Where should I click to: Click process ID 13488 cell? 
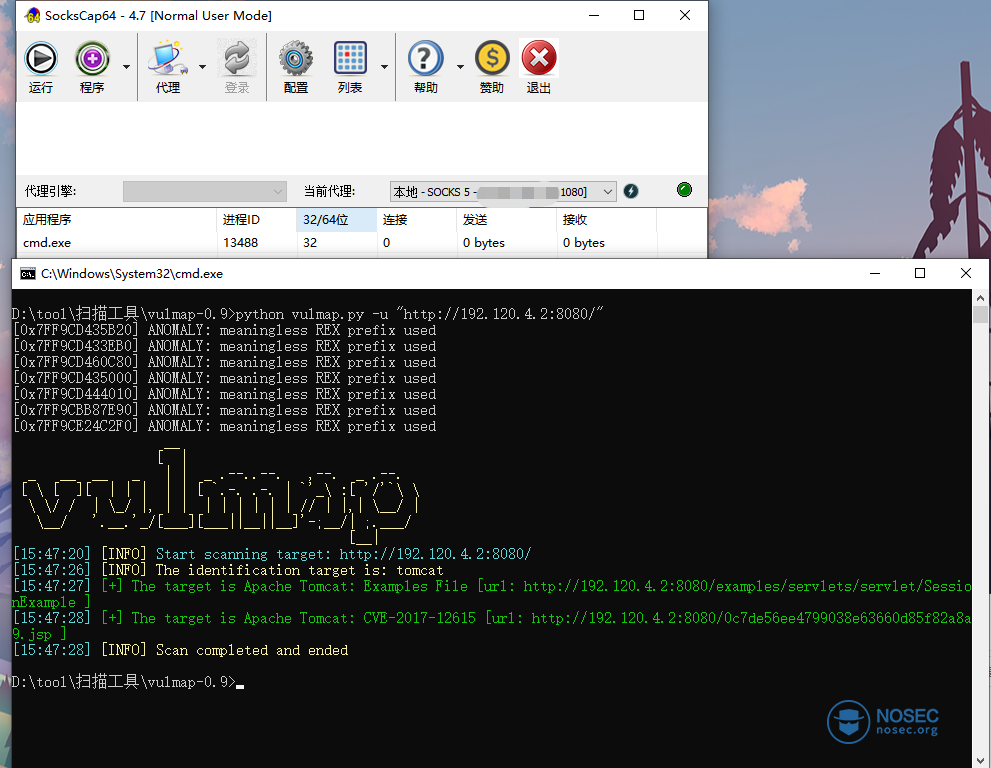click(241, 243)
